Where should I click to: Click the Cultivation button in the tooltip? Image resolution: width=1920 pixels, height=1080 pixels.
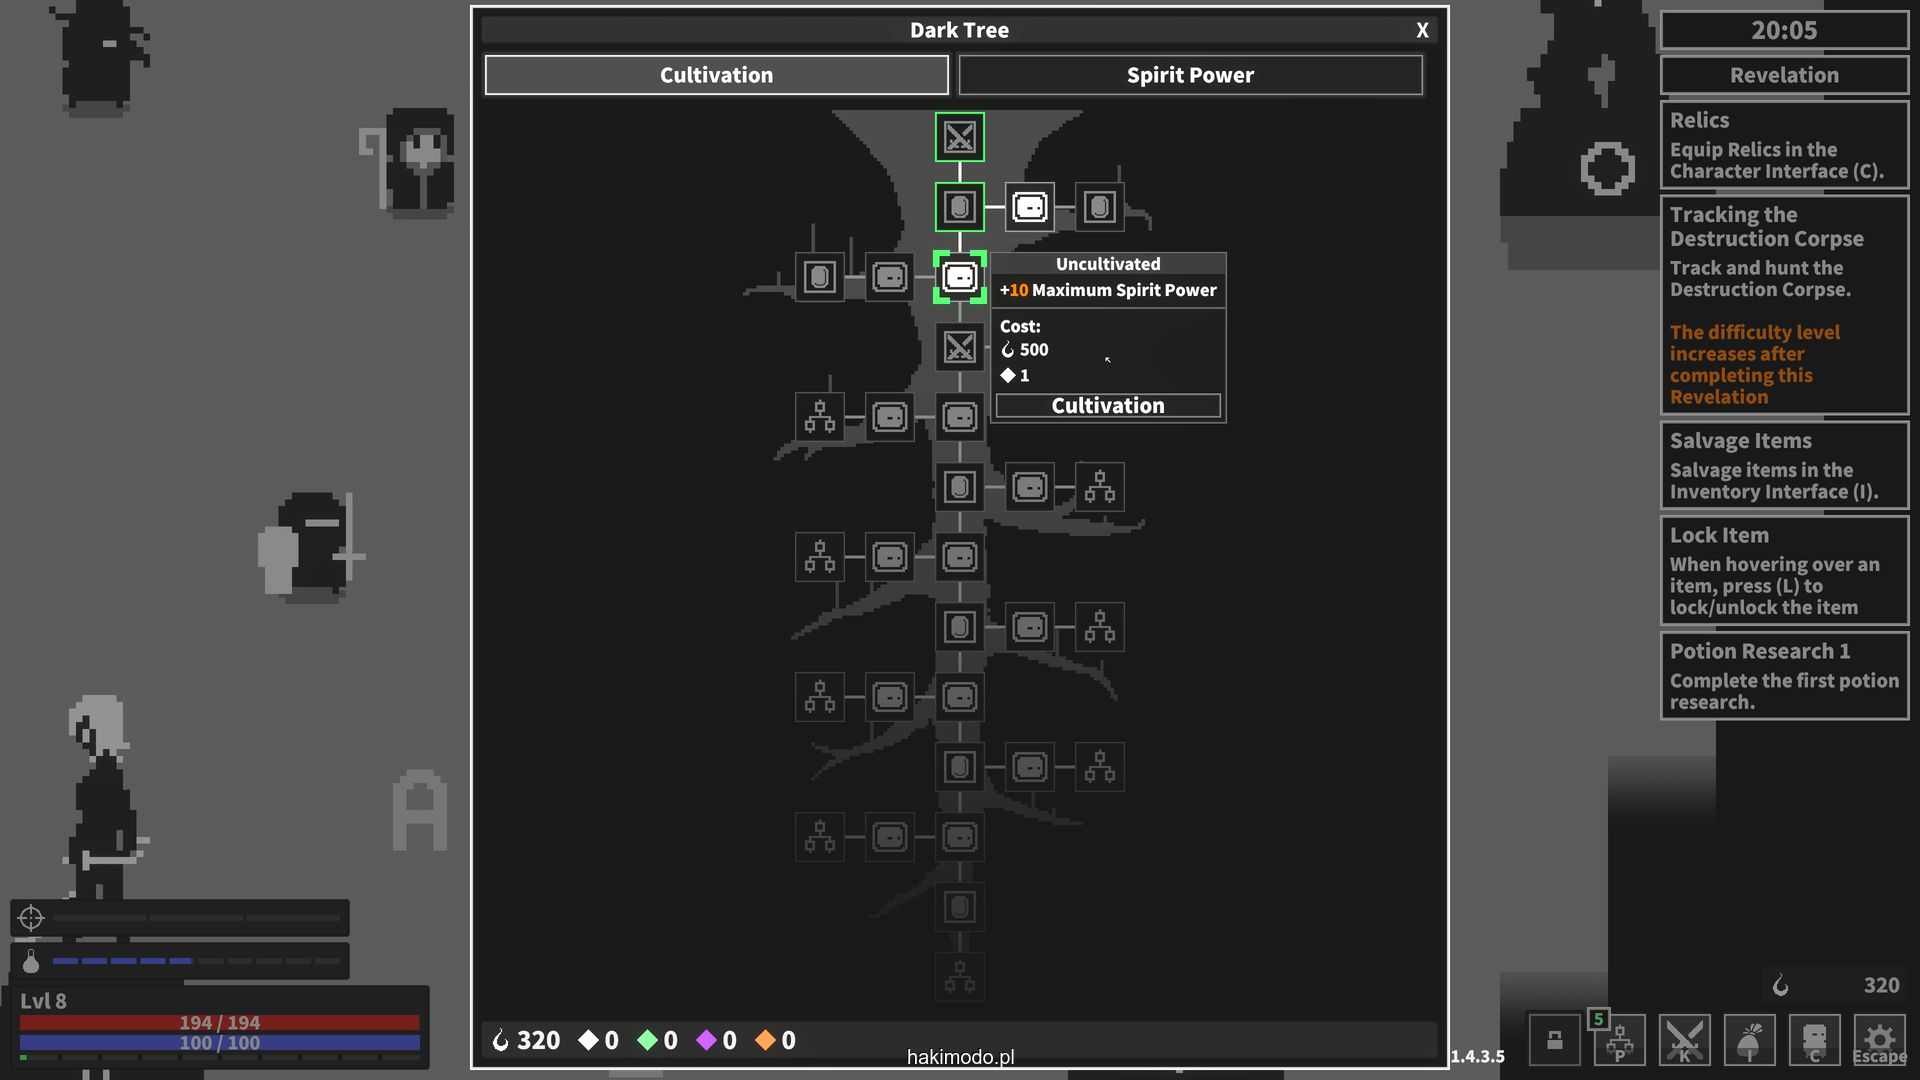(x=1107, y=405)
